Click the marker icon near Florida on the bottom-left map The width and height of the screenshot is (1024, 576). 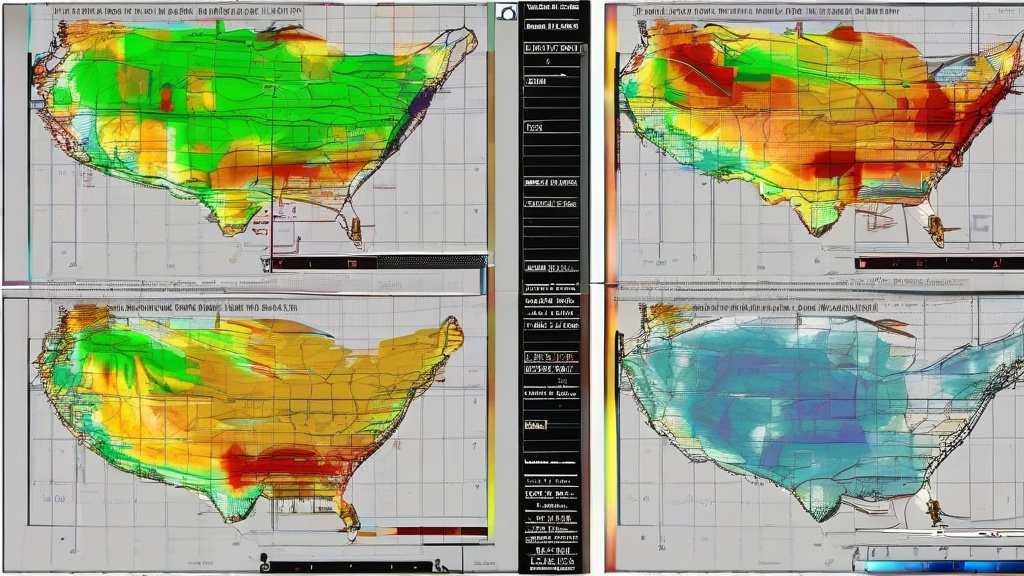(349, 514)
